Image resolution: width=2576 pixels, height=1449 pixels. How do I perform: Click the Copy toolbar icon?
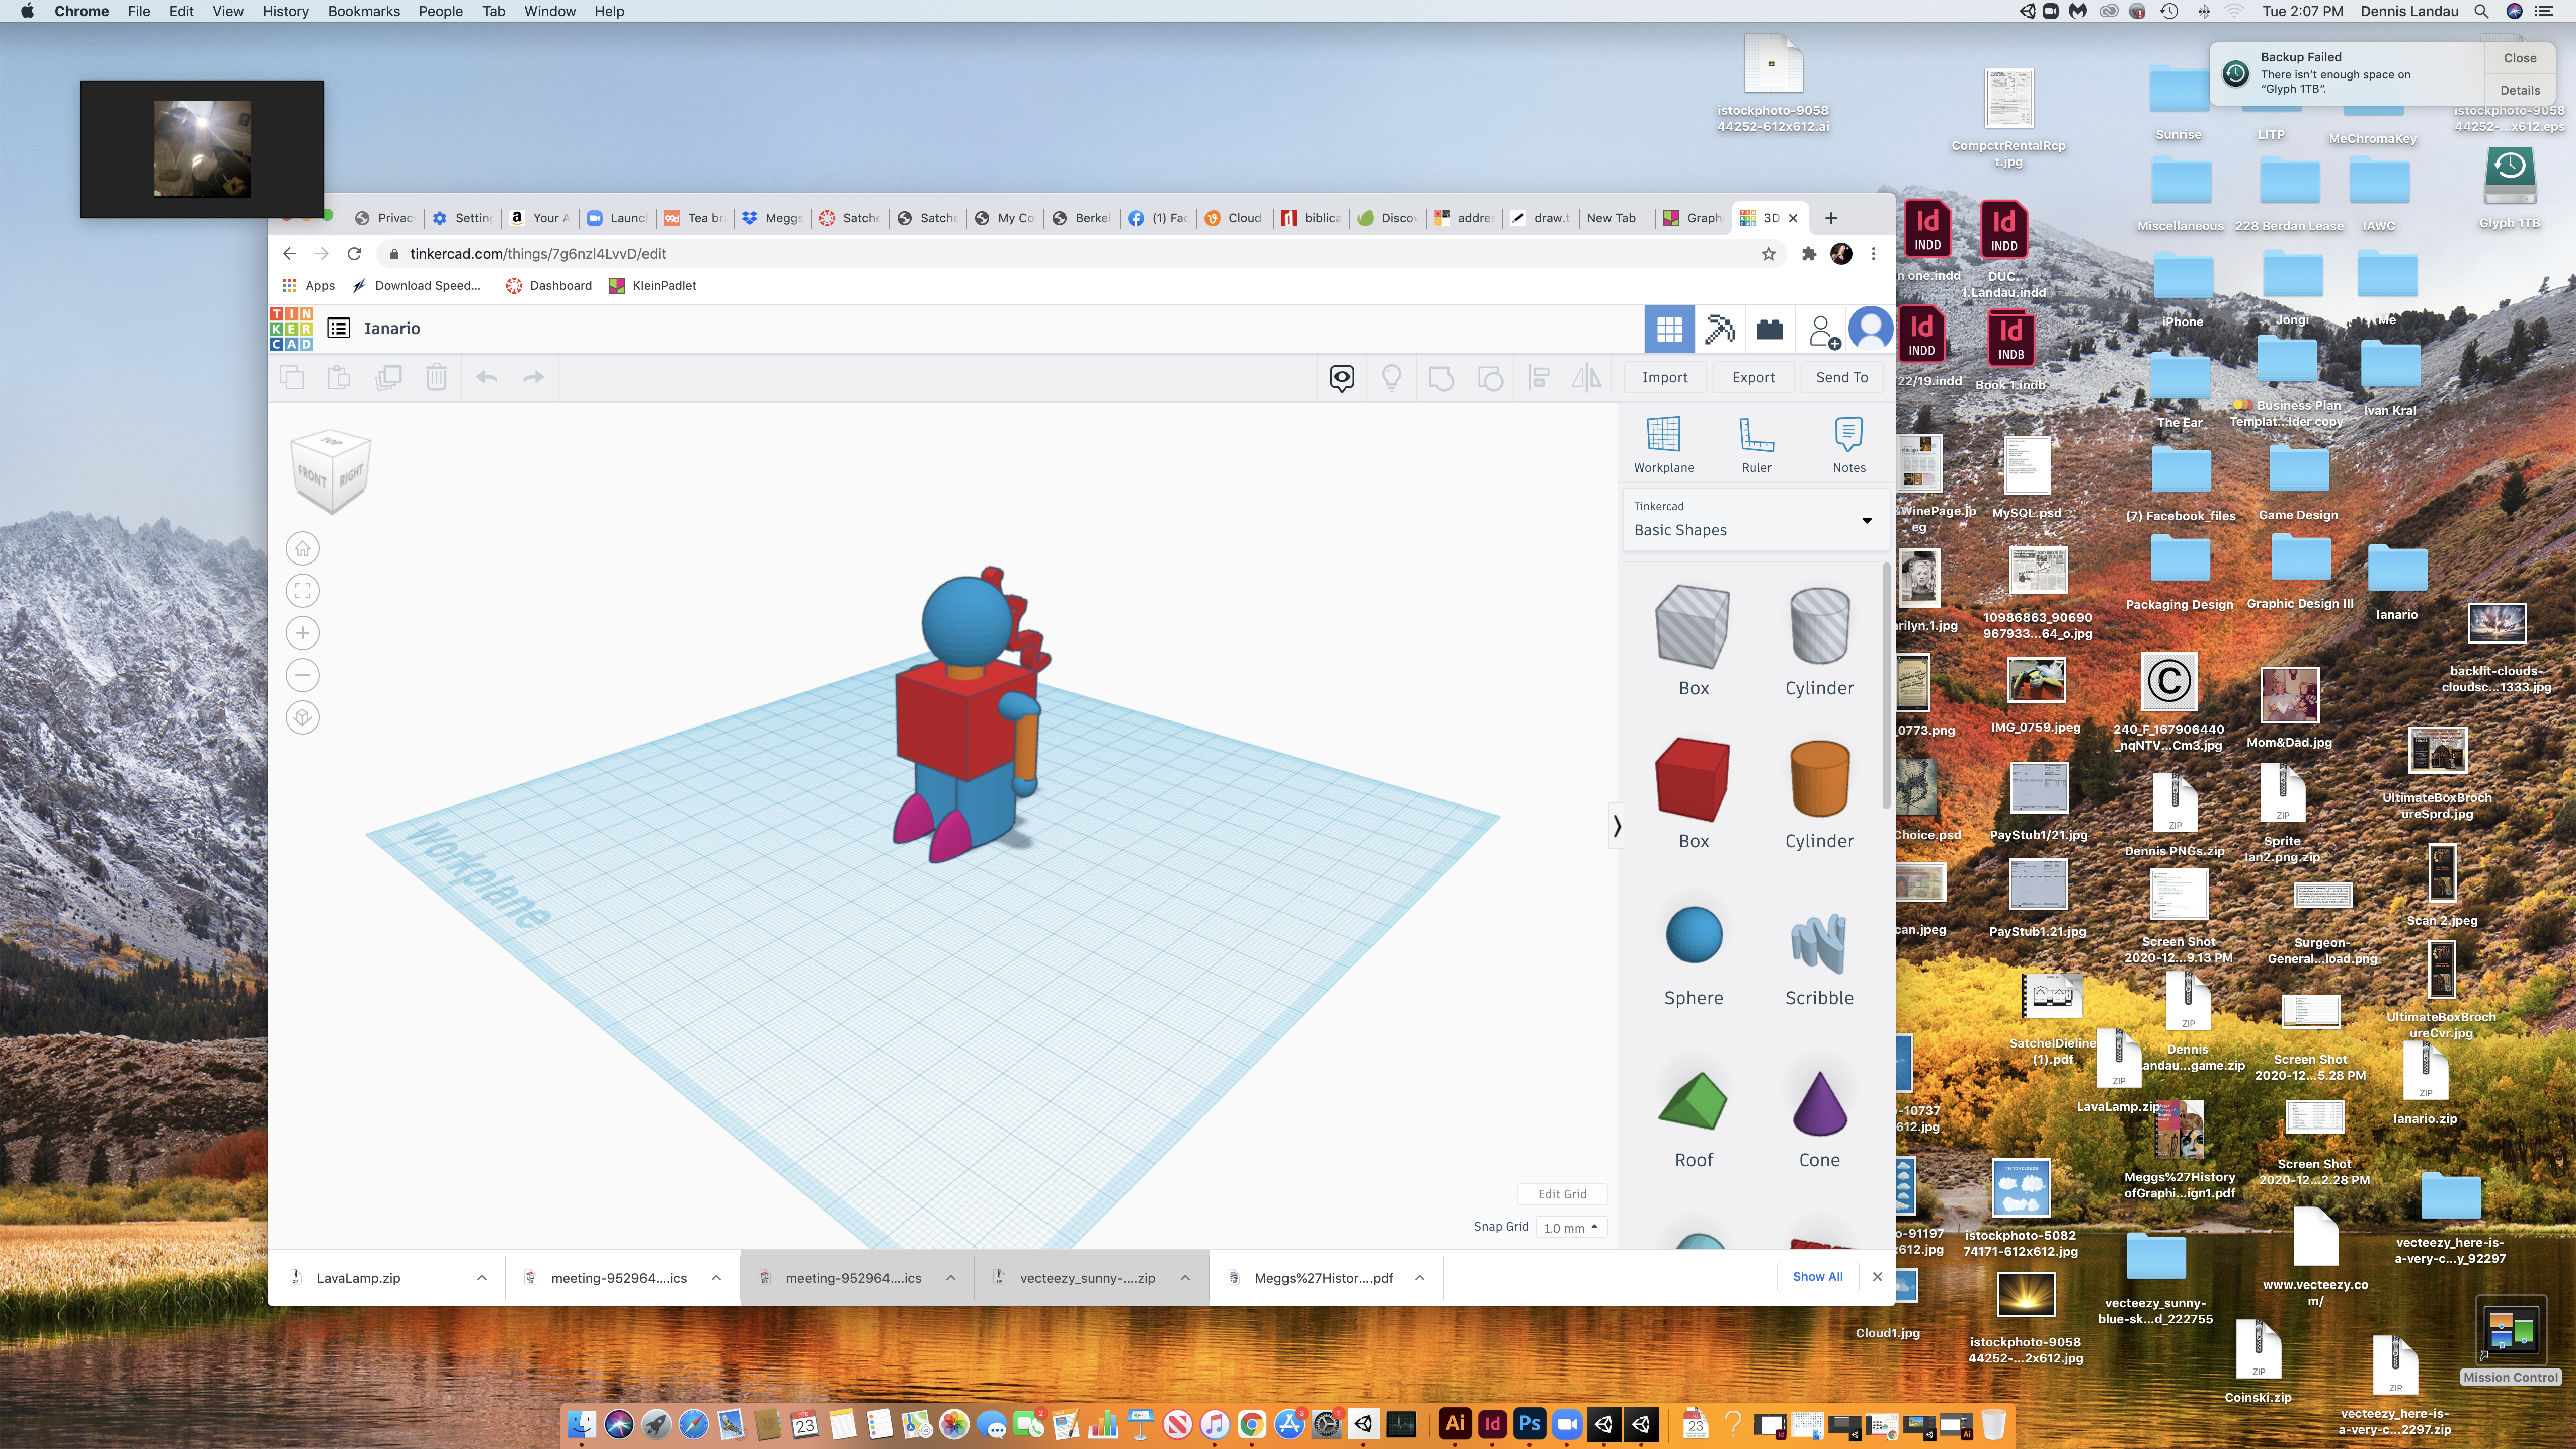[292, 378]
